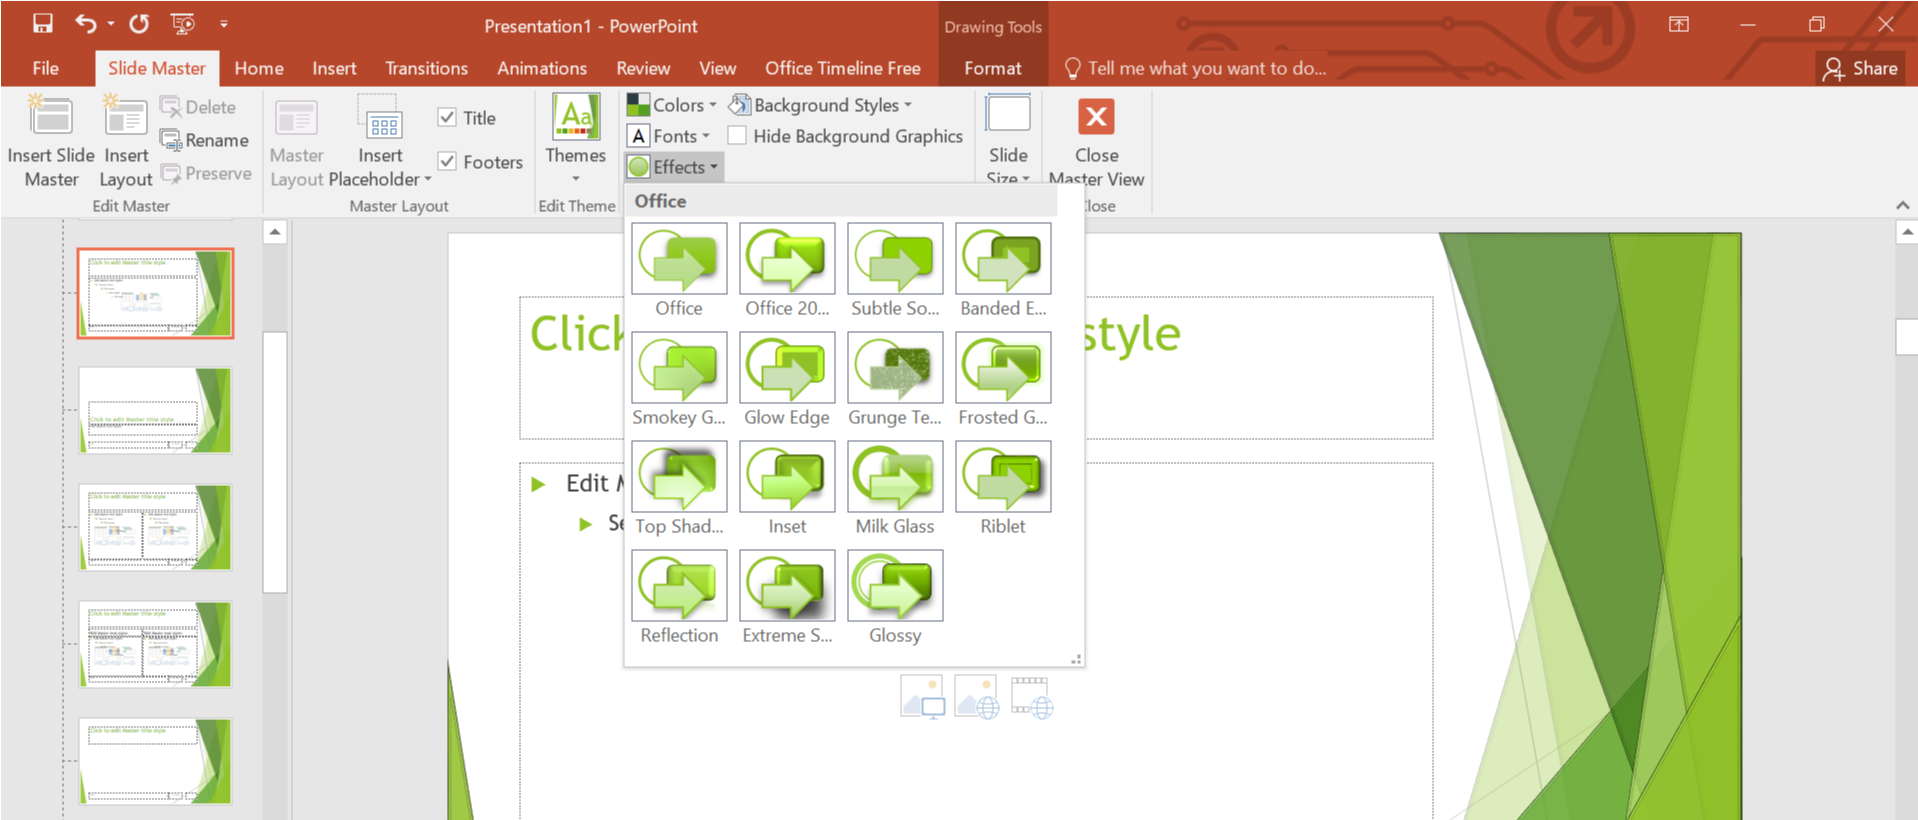Screen dimensions: 1918x820
Task: Apply the Glossy effect
Action: point(895,598)
